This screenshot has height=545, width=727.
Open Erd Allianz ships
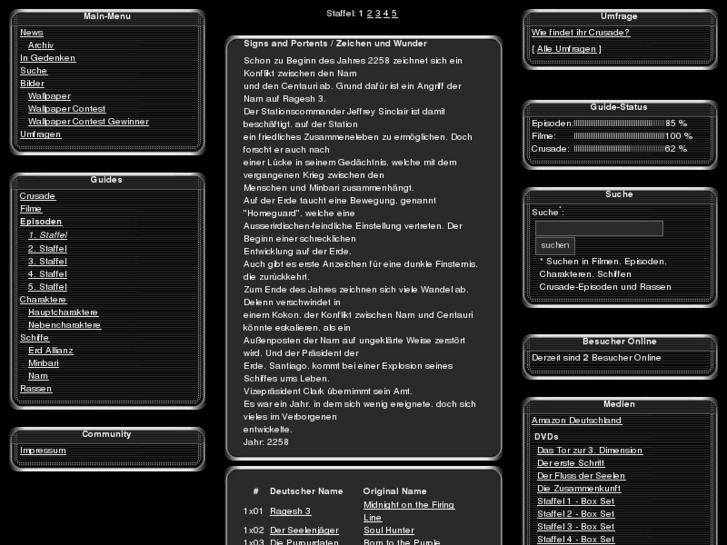(51, 351)
